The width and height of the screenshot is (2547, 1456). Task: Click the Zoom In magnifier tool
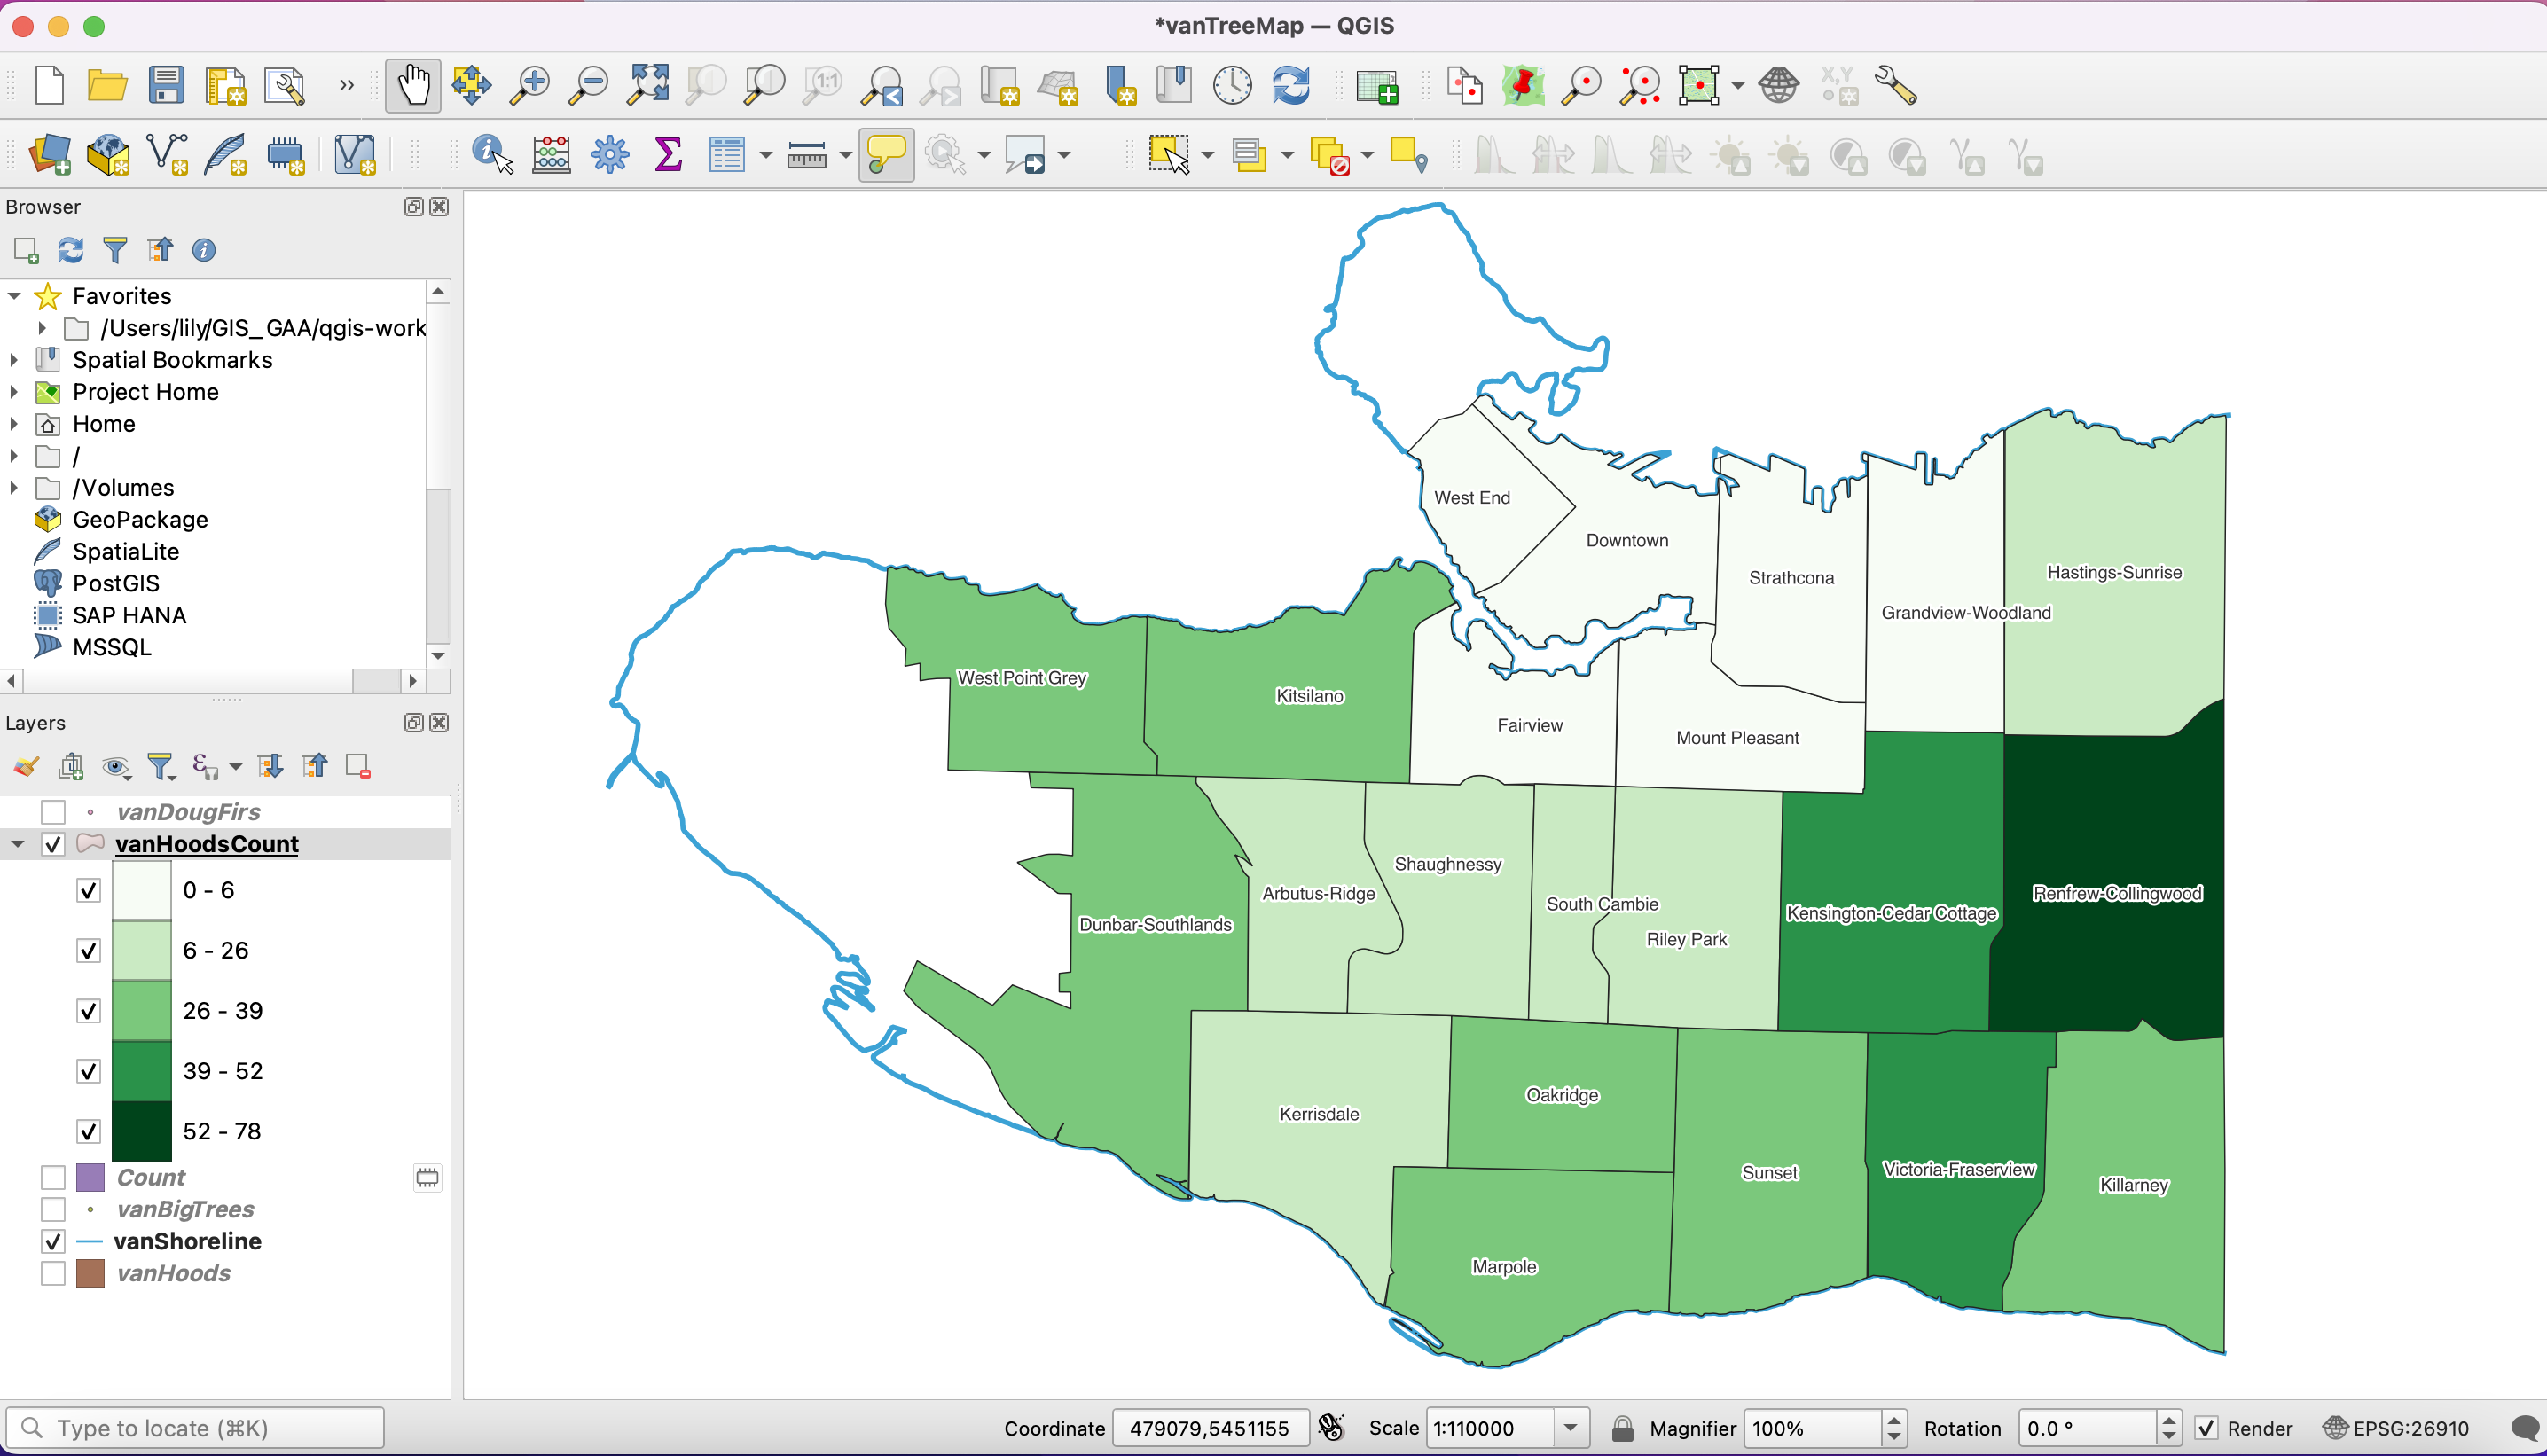pyautogui.click(x=529, y=86)
